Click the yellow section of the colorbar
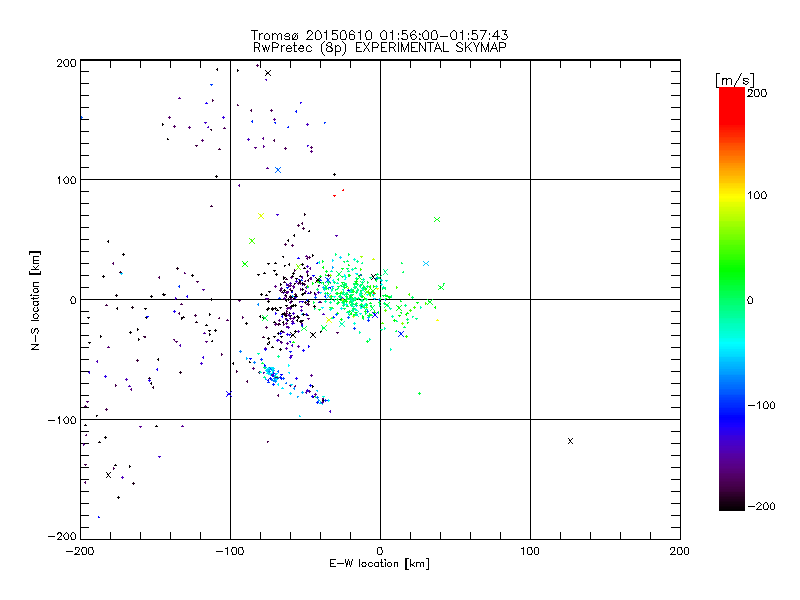The height and width of the screenshot is (600, 800). click(732, 195)
